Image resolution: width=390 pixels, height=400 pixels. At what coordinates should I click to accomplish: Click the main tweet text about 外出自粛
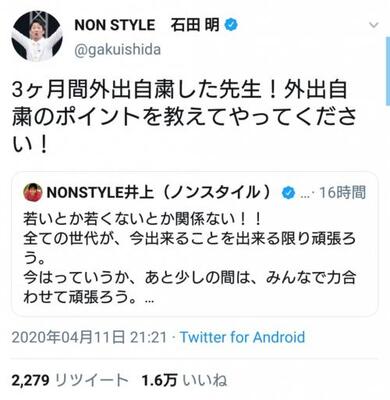[184, 117]
